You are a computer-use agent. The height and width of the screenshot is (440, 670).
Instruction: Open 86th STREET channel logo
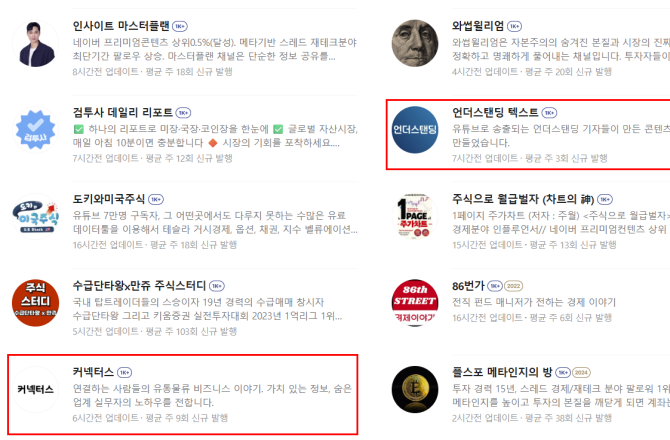coord(415,303)
